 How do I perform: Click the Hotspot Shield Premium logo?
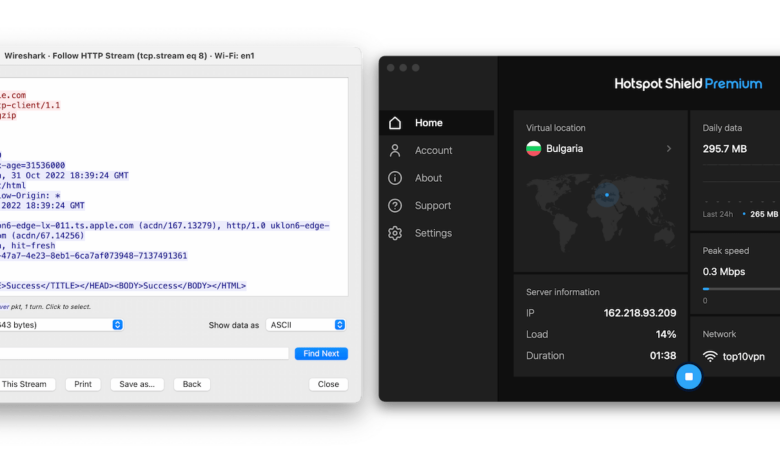687,84
